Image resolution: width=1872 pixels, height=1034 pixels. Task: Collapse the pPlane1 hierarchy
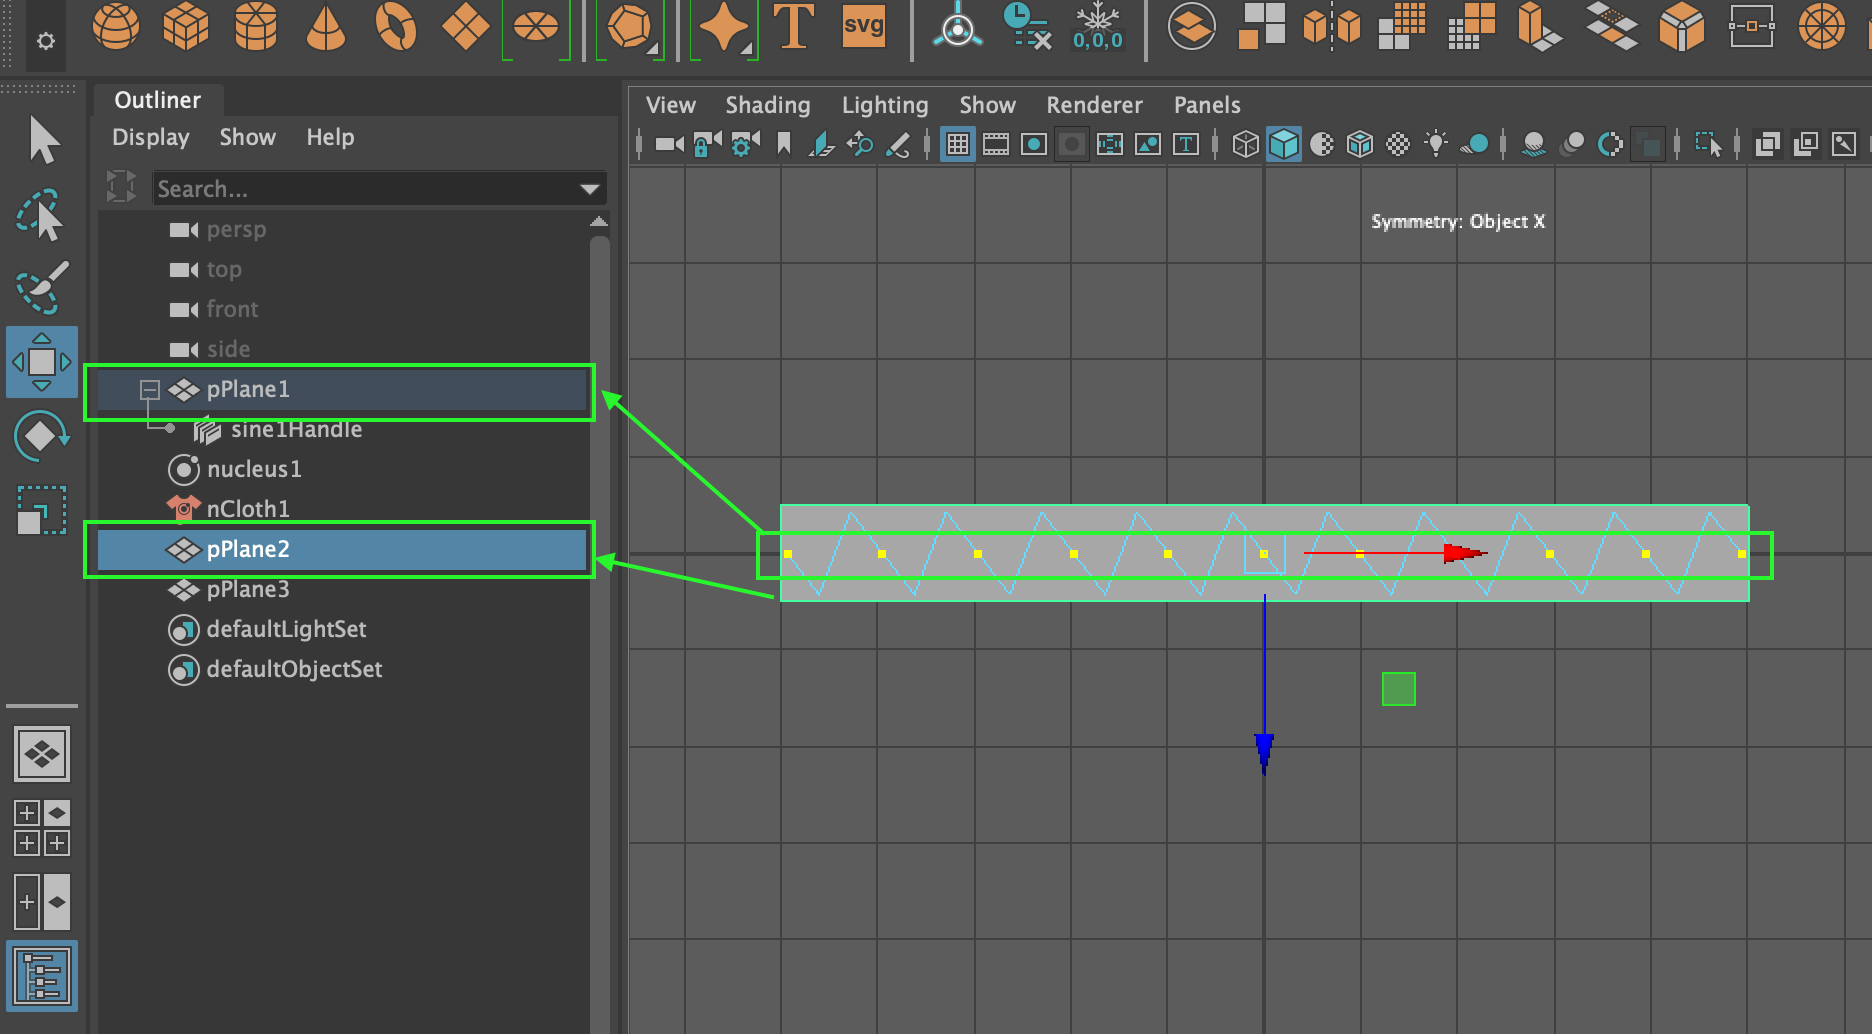[150, 390]
